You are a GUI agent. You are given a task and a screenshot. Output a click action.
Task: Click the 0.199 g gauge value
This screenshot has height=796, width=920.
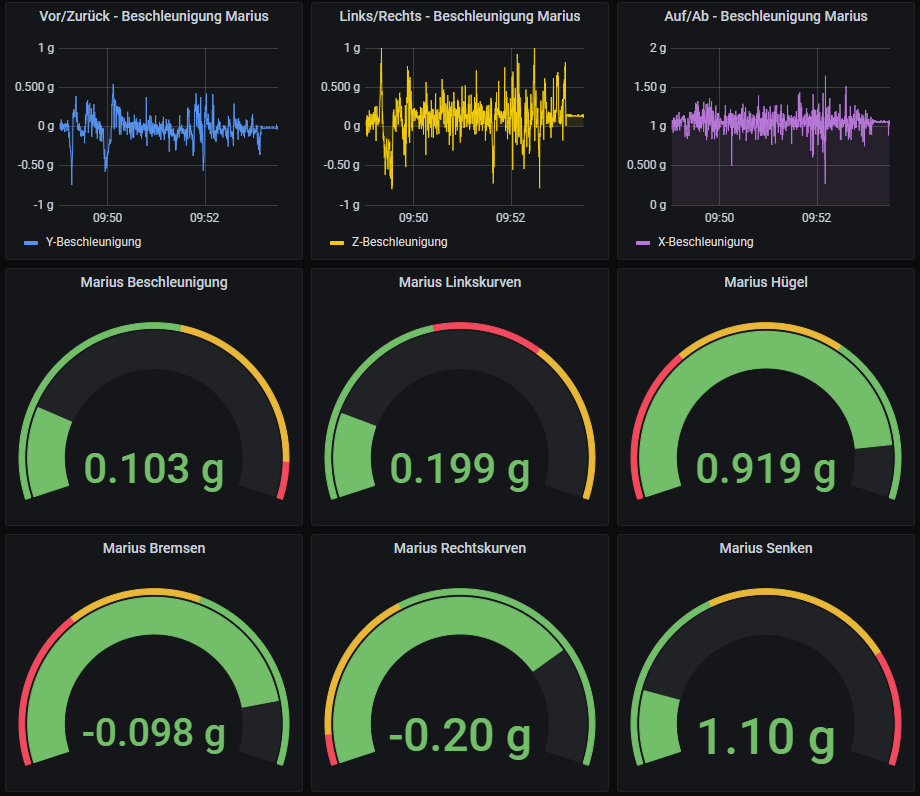coord(460,469)
